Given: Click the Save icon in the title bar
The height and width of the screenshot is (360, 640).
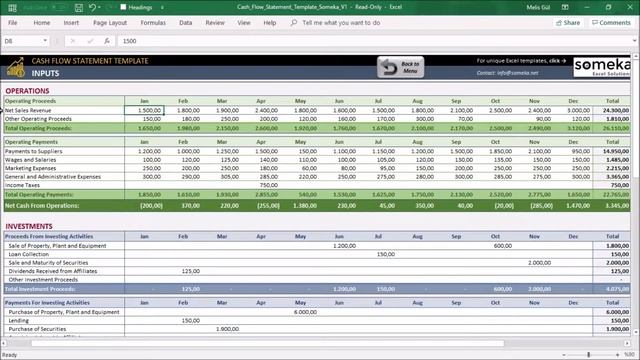Looking at the screenshot, I should point(79,7).
